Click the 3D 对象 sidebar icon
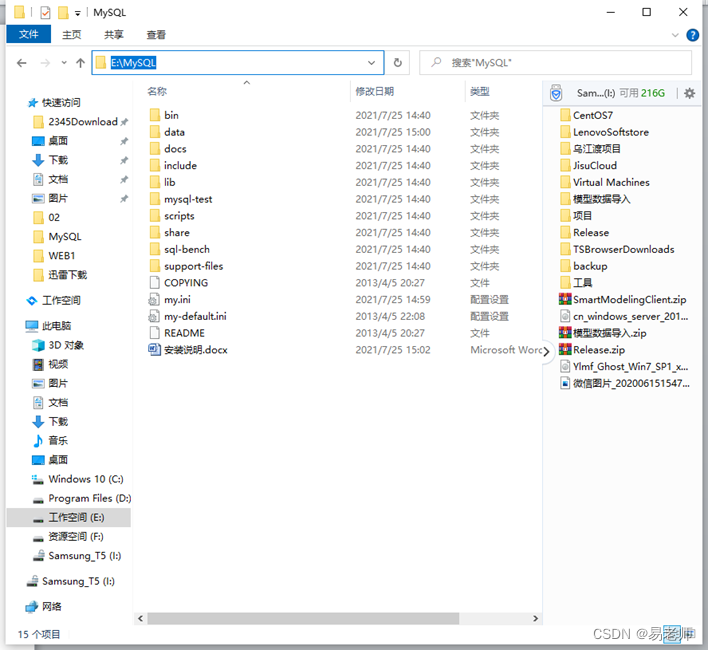The height and width of the screenshot is (650, 708). pos(38,345)
